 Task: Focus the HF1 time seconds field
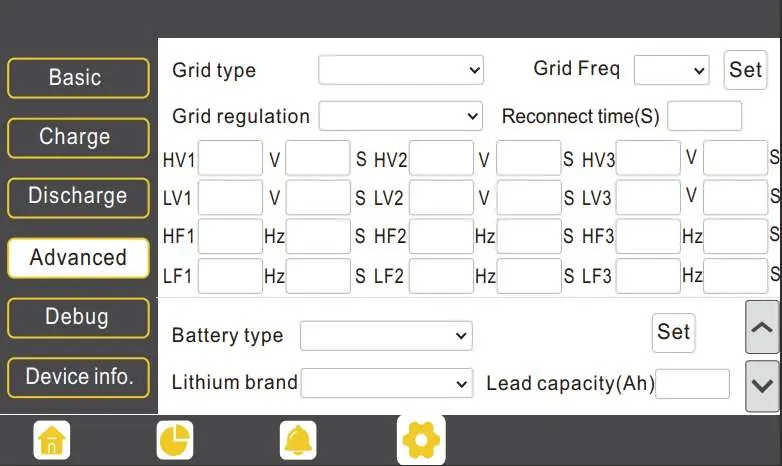(318, 236)
